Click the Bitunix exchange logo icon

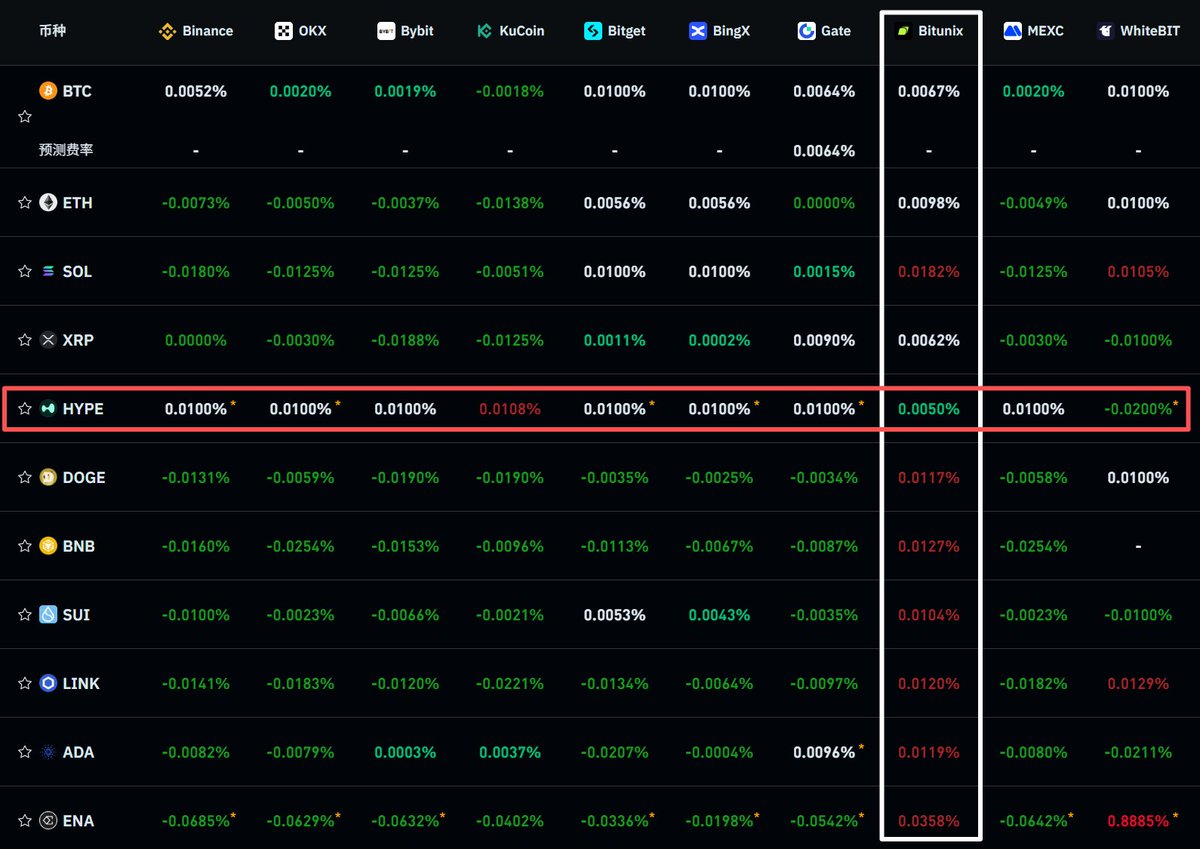click(904, 31)
